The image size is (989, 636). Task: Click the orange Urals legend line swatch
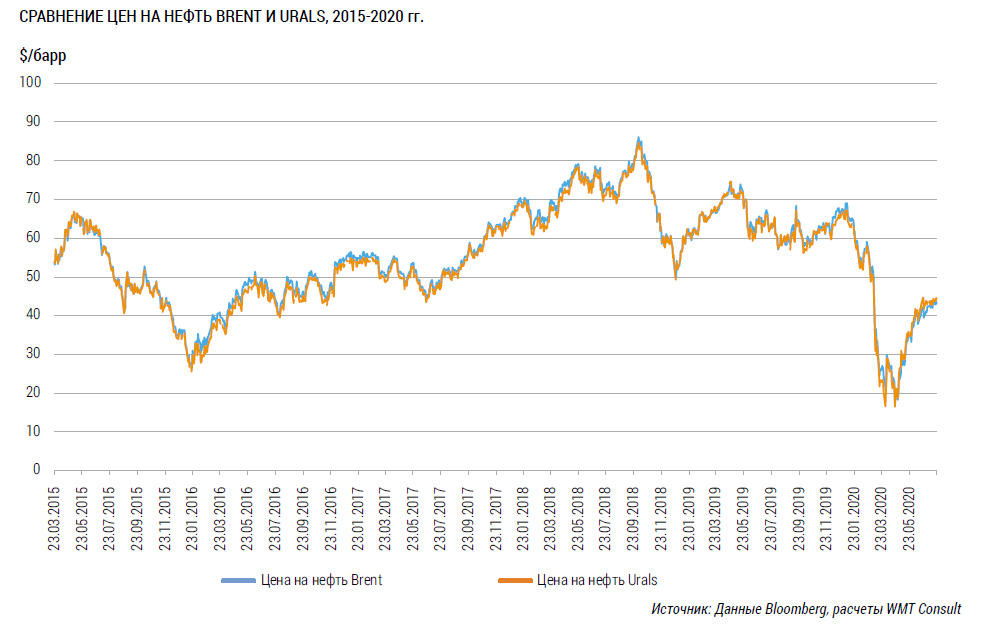pos(514,580)
